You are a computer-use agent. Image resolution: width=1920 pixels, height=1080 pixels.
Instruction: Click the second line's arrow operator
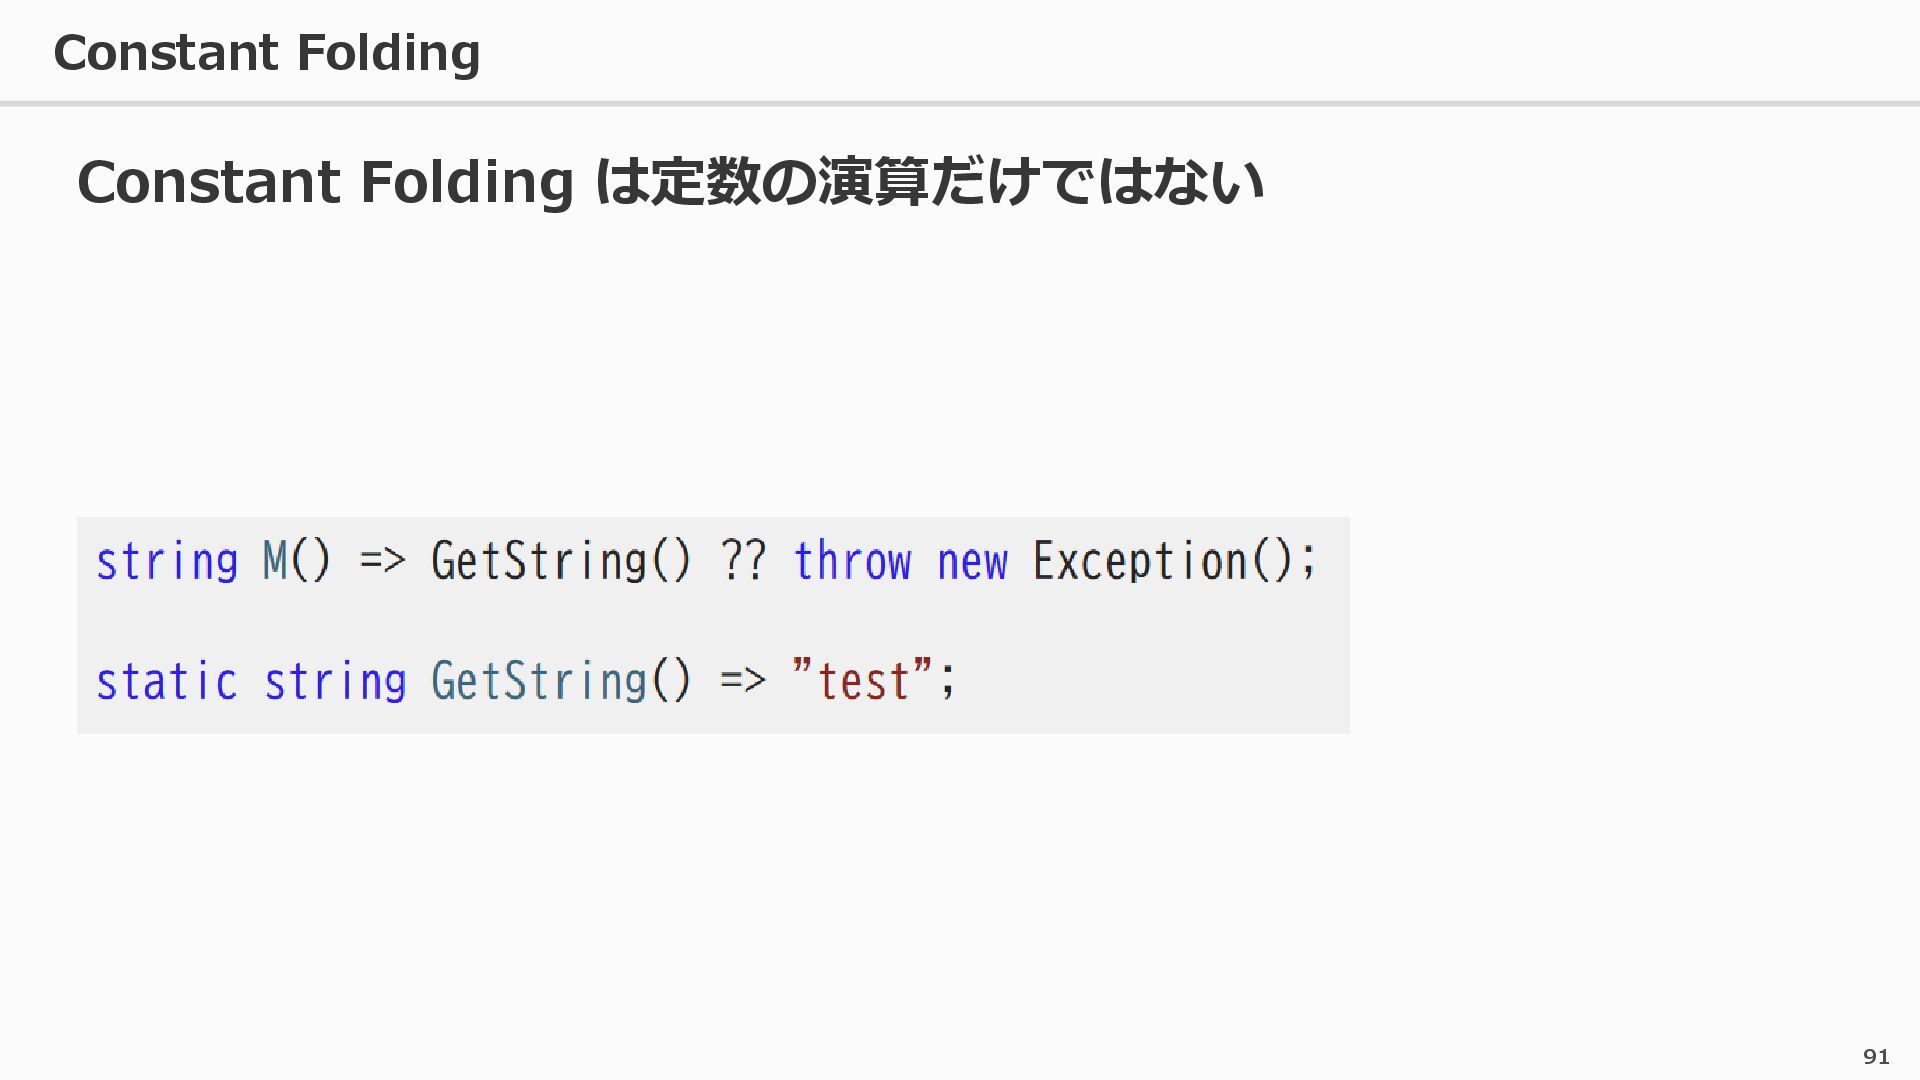point(742,683)
